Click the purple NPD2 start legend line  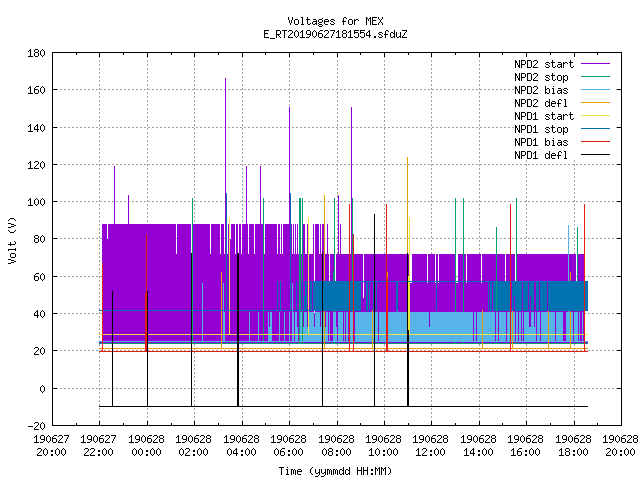[596, 64]
